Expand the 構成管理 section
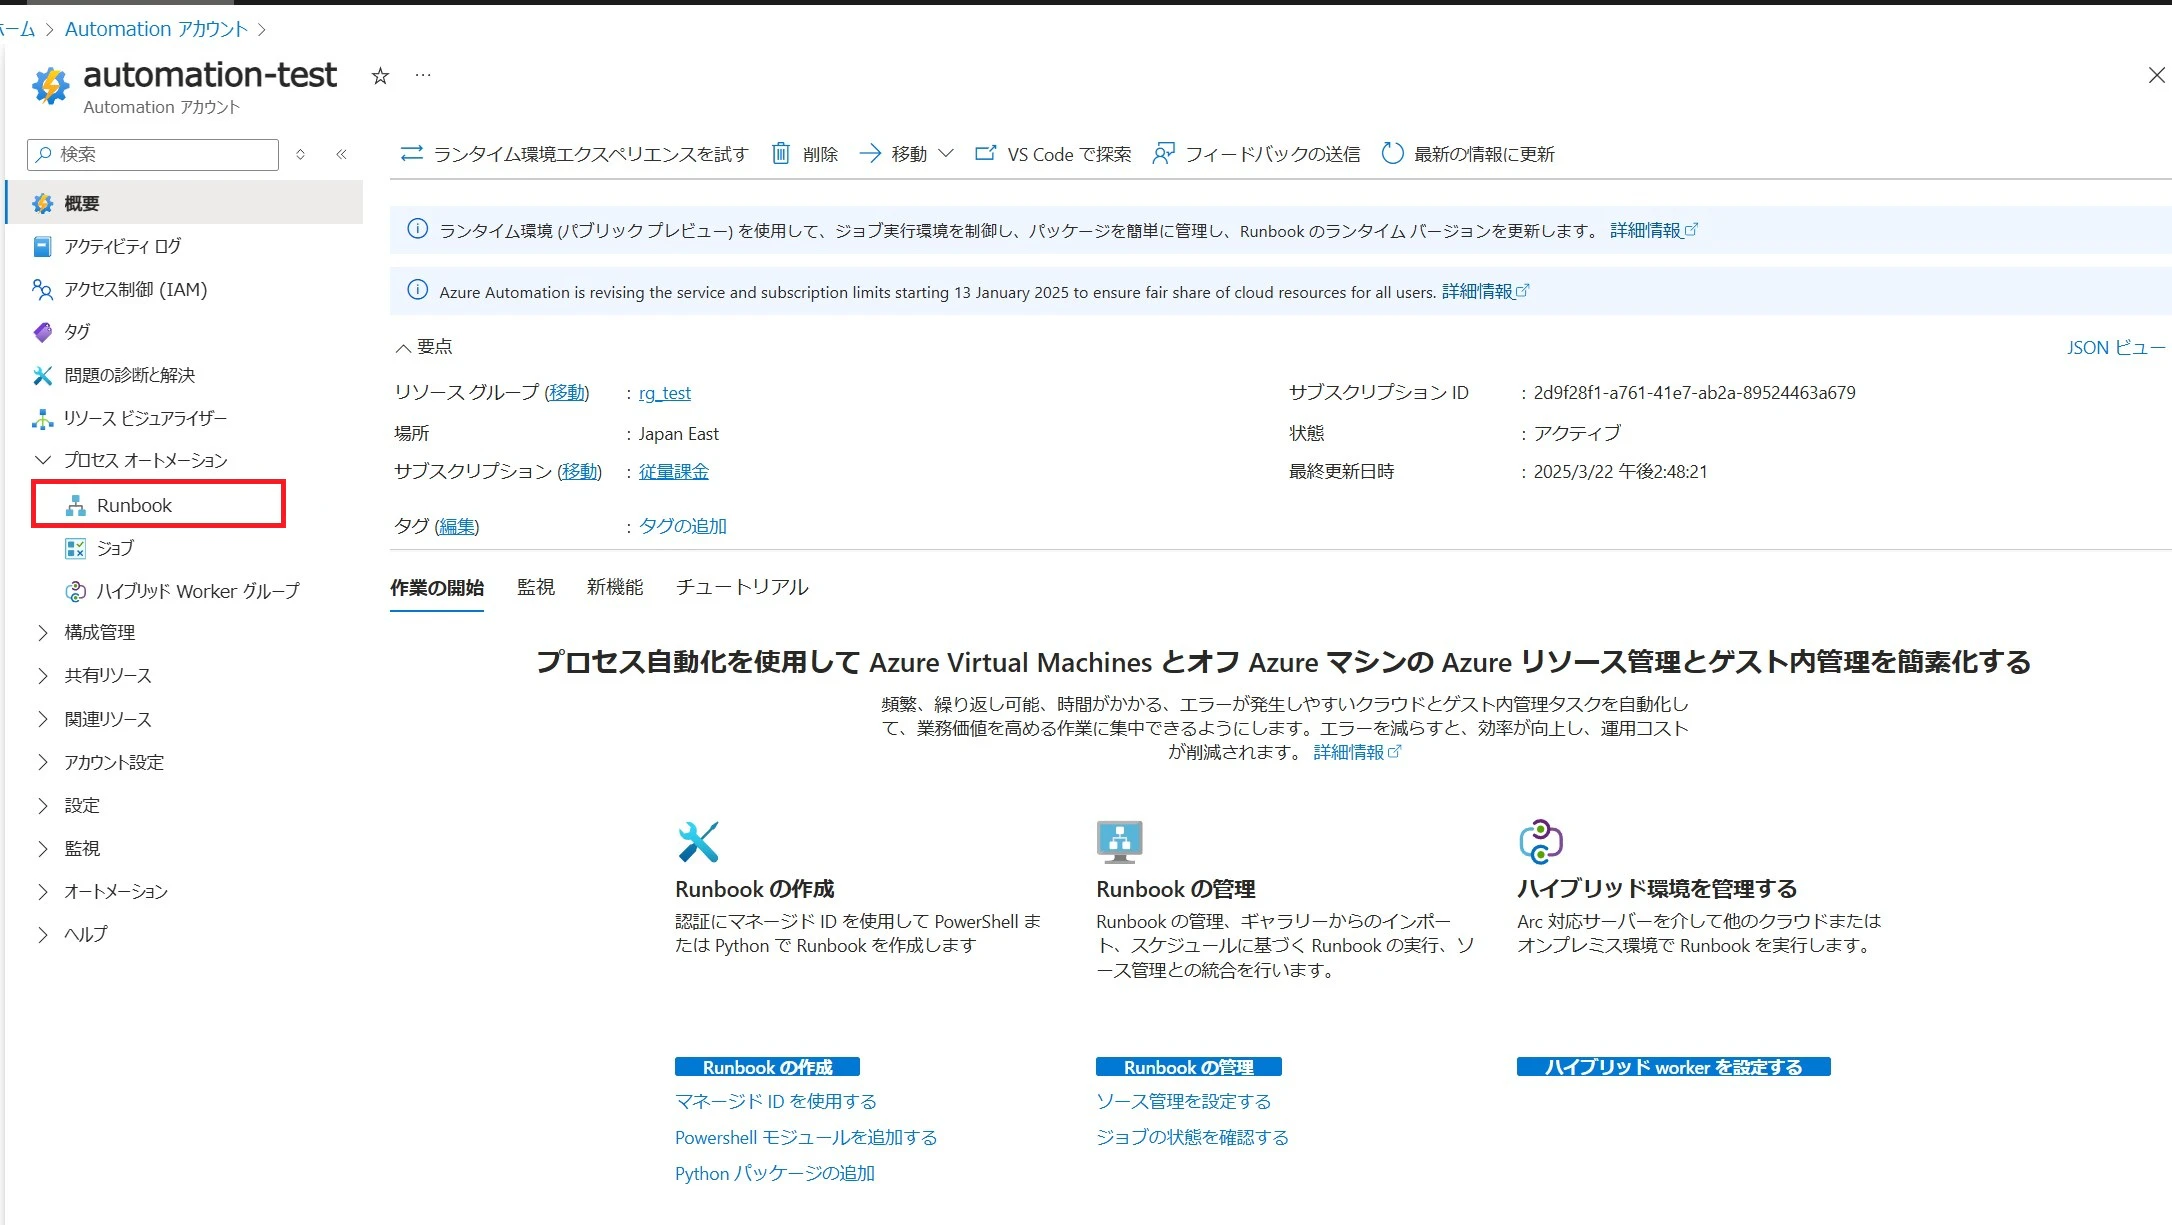The height and width of the screenshot is (1225, 2172). coord(42,632)
